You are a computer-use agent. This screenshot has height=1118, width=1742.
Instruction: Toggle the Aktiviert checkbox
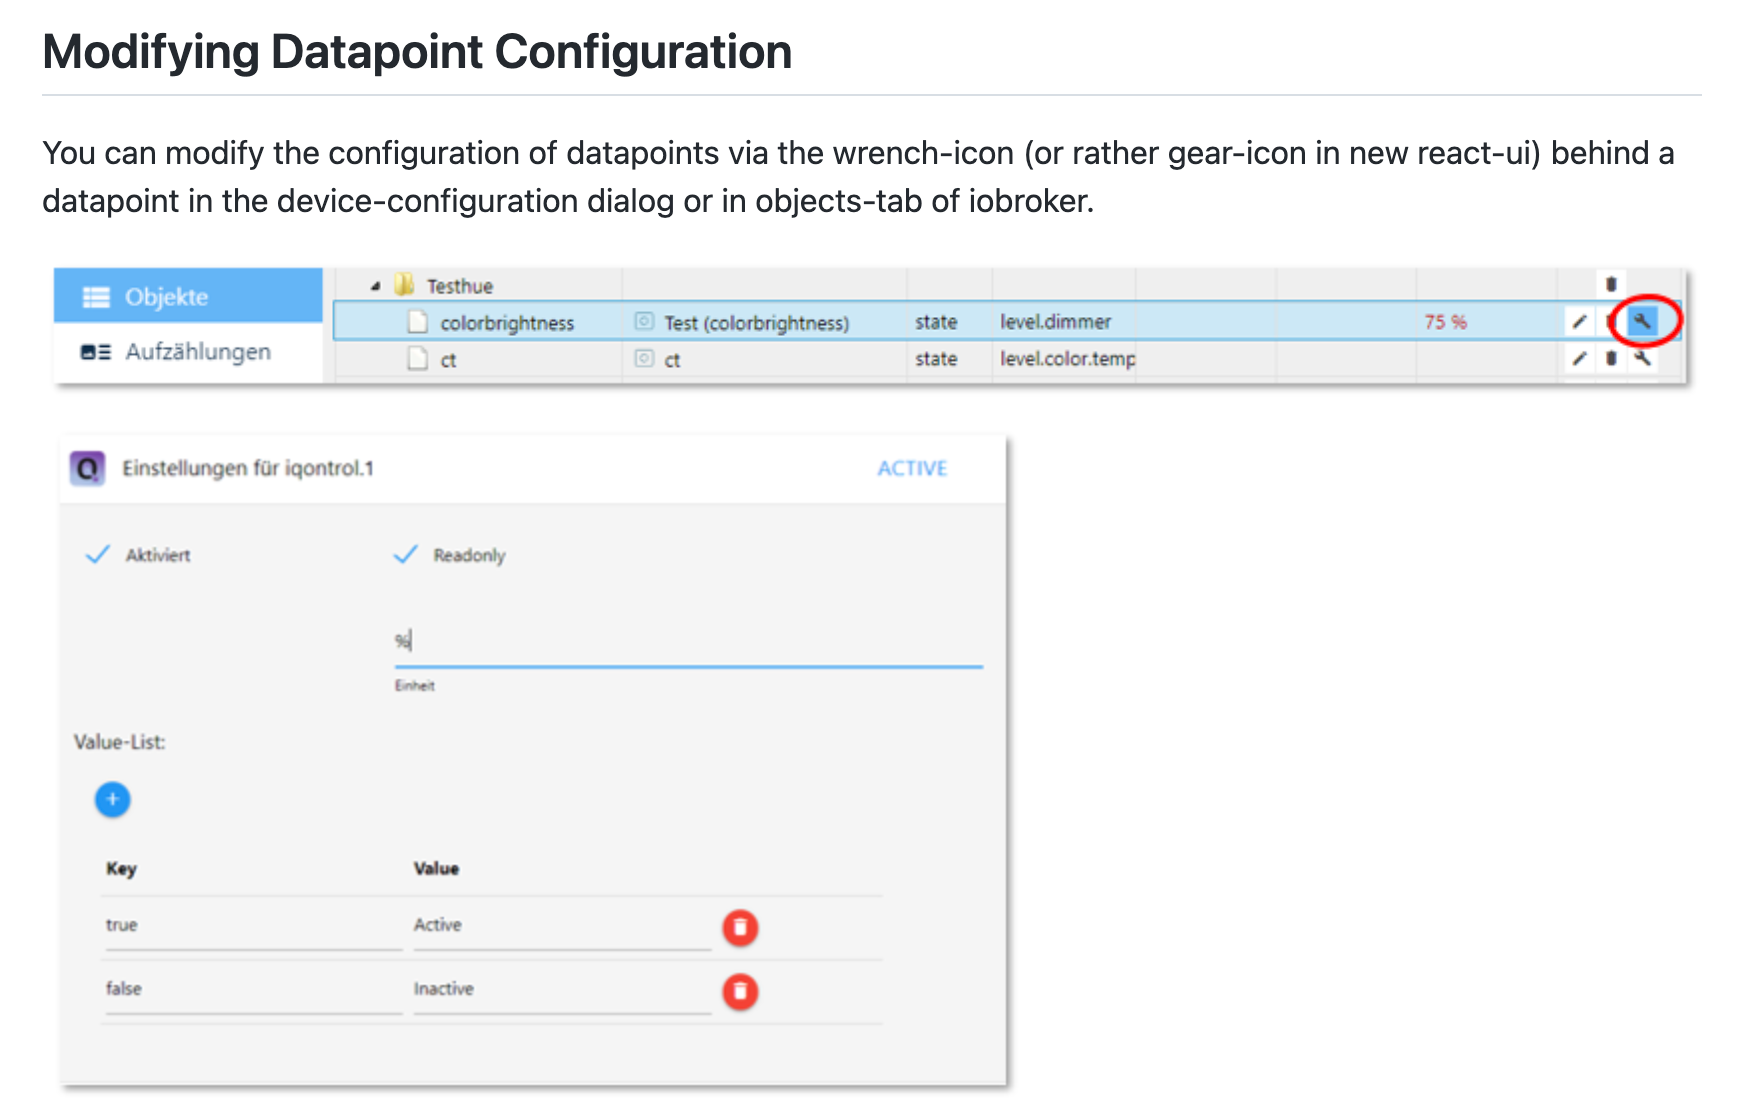97,555
